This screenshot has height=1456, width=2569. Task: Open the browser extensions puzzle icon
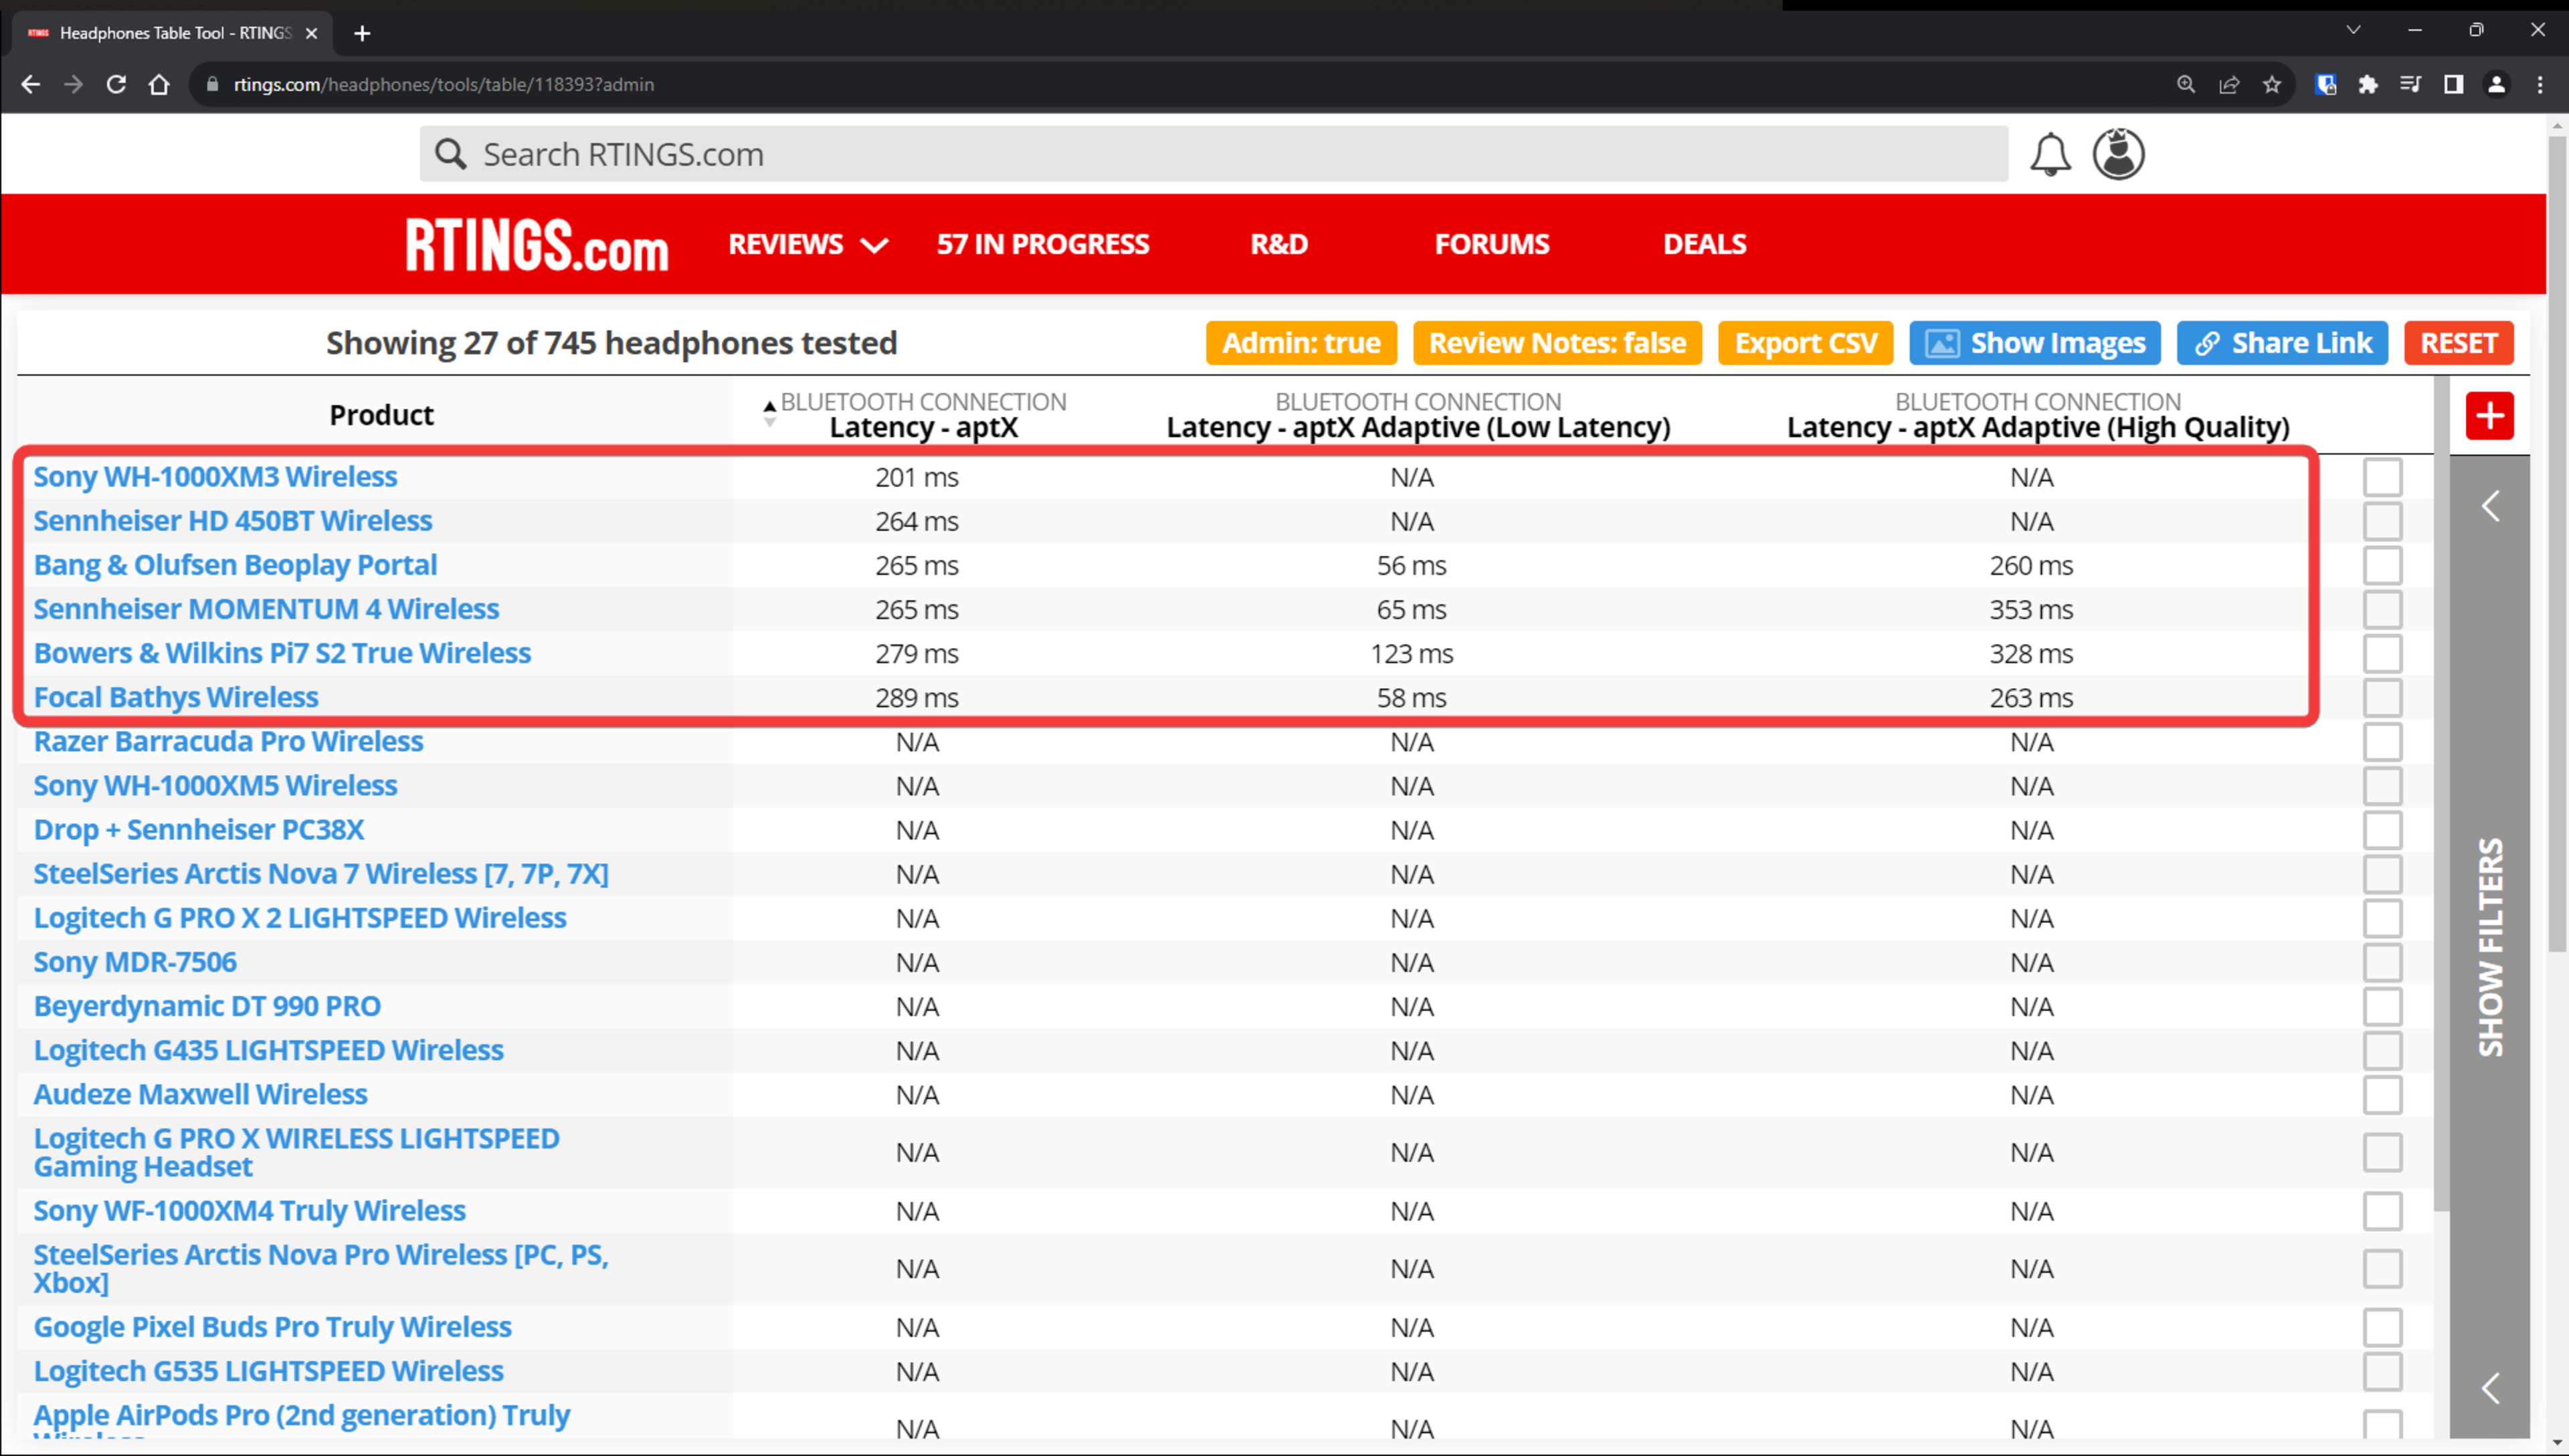coord(2367,85)
